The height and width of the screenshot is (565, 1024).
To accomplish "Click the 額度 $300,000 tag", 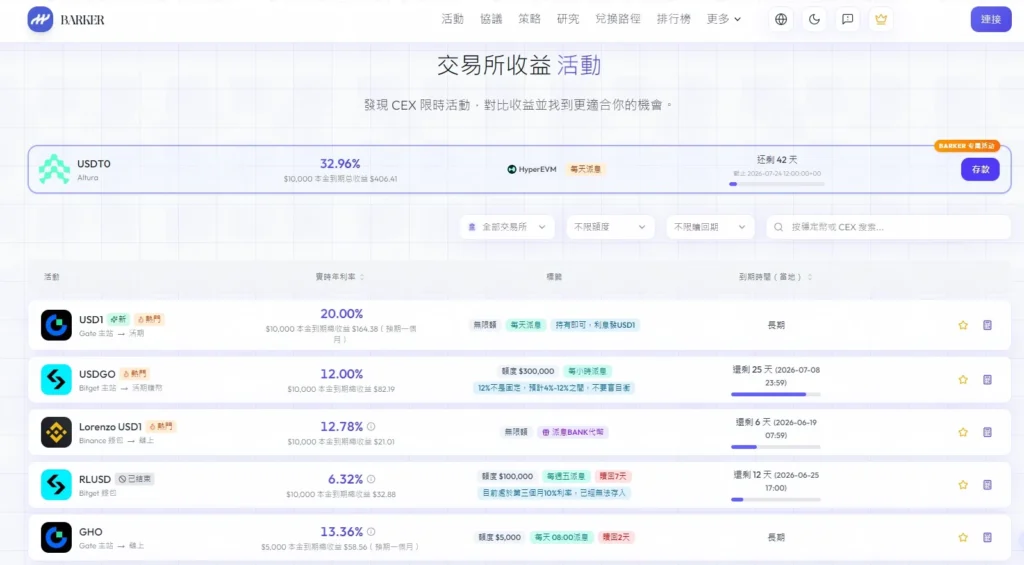I will click(x=528, y=371).
